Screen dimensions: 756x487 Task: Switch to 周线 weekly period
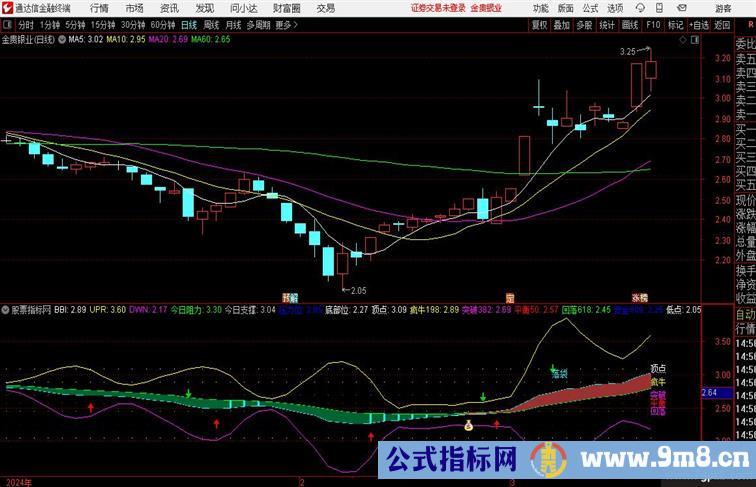(x=211, y=25)
